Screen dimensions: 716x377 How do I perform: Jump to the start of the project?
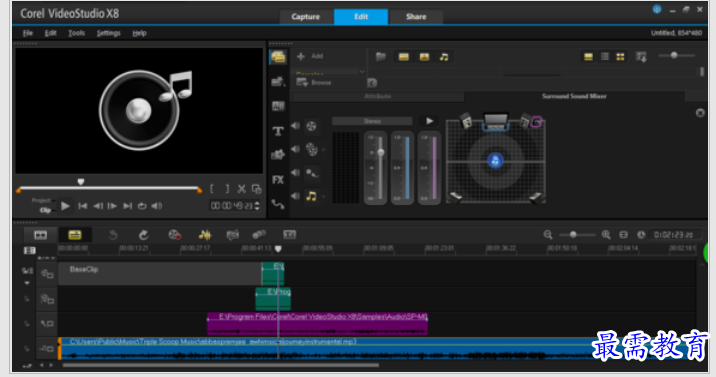pyautogui.click(x=83, y=206)
